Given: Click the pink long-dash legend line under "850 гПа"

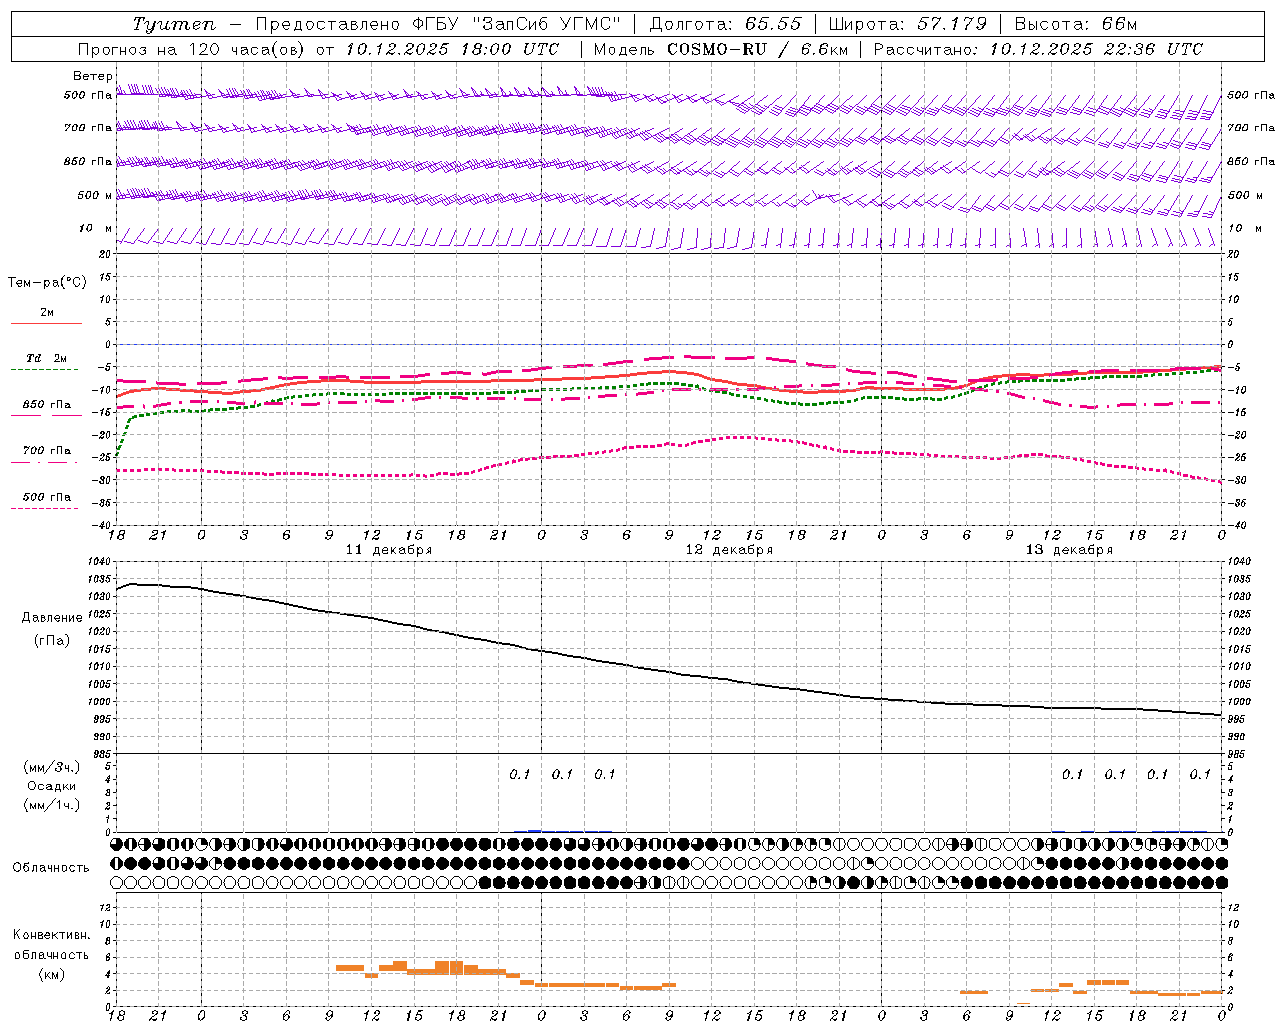Looking at the screenshot, I should (44, 415).
